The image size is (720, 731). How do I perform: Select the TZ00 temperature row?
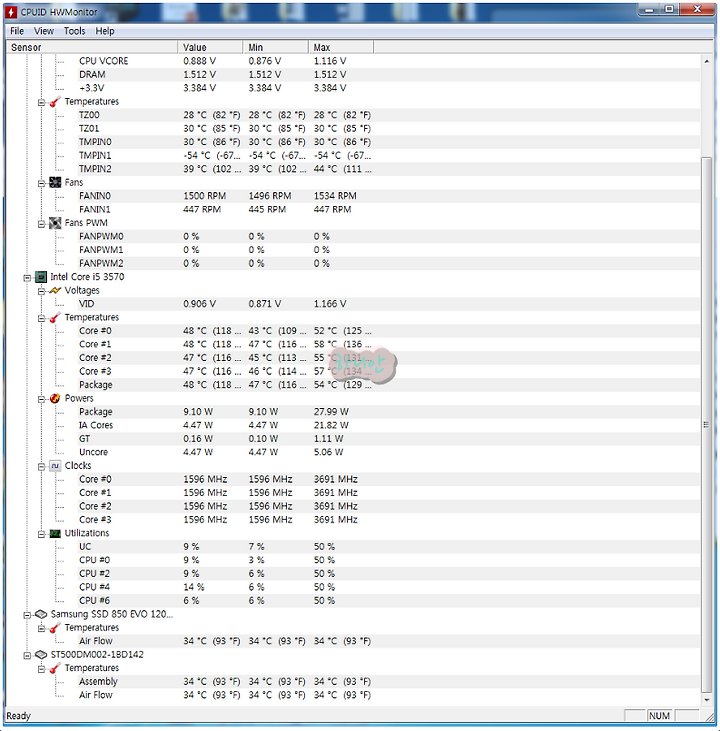click(389, 115)
